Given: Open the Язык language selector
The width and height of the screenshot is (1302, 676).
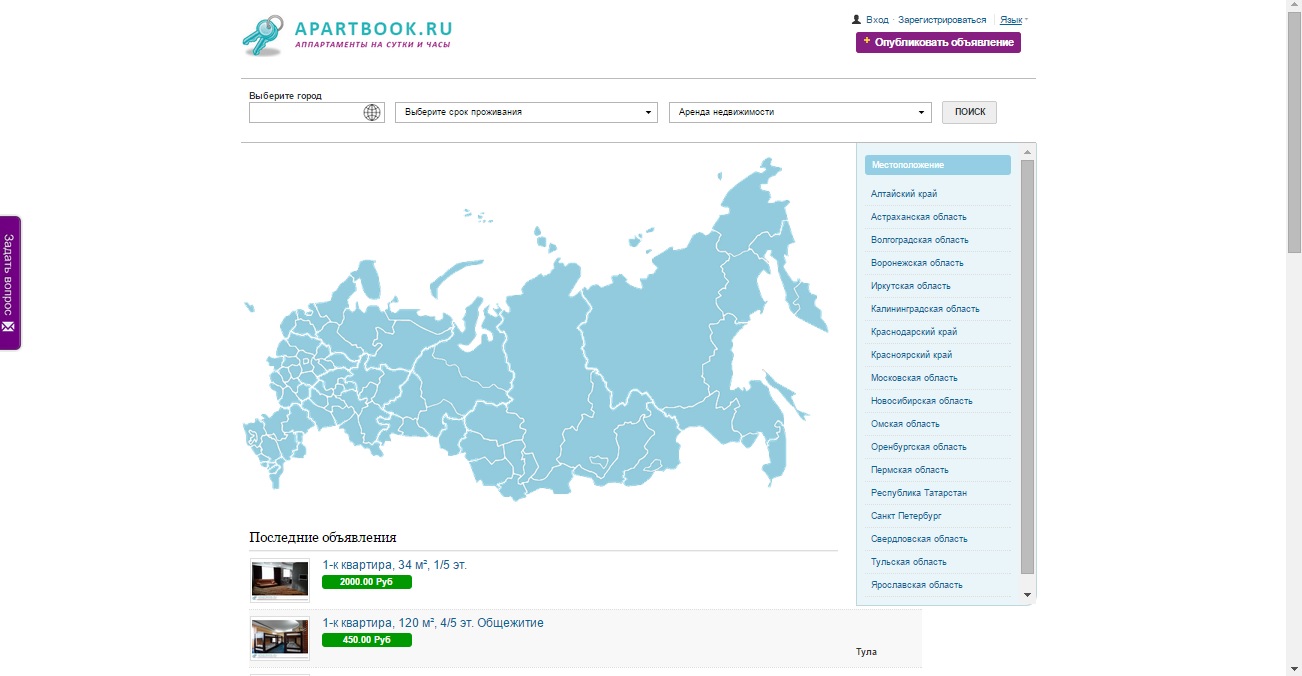Looking at the screenshot, I should (1011, 20).
